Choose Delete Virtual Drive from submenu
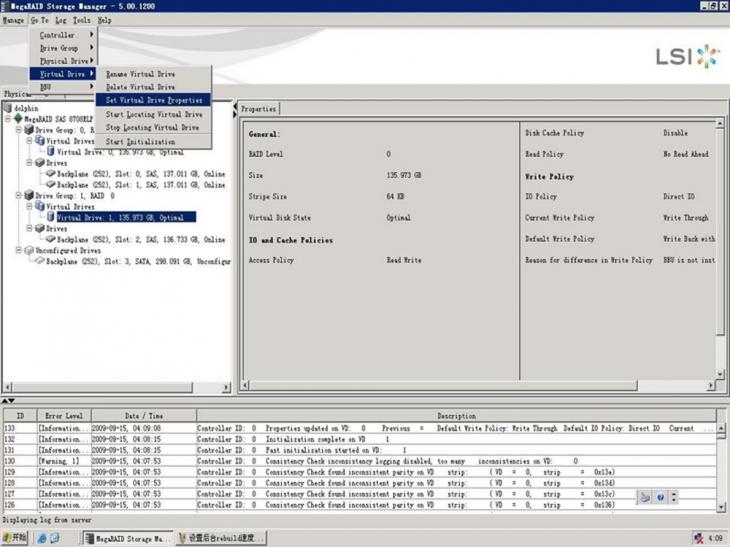 pos(140,87)
